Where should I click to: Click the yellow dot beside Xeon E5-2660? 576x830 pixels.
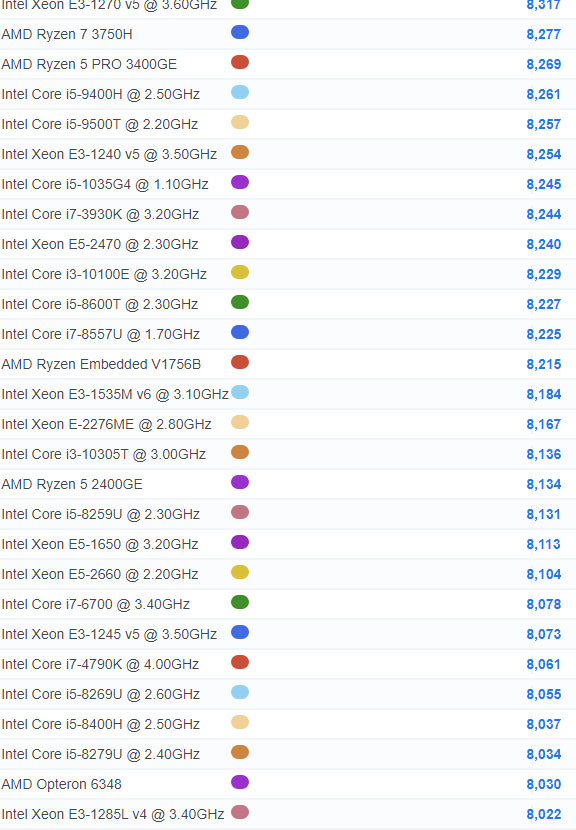coord(240,572)
